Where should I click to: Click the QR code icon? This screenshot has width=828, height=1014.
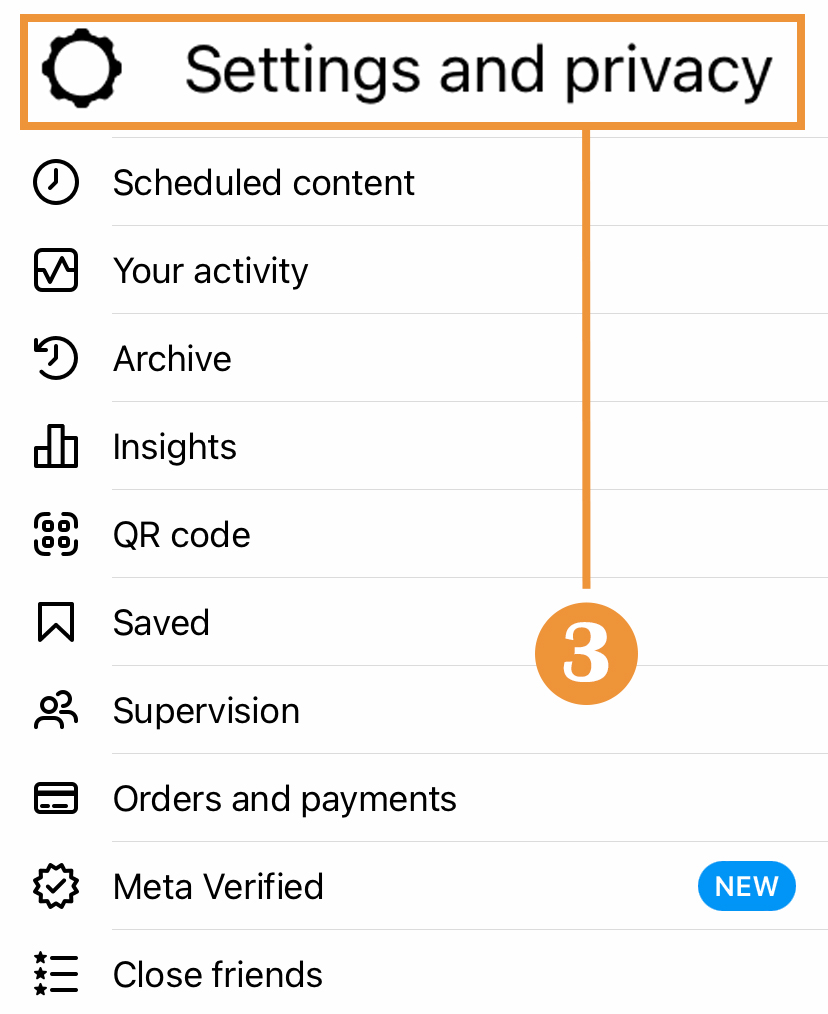tap(56, 534)
